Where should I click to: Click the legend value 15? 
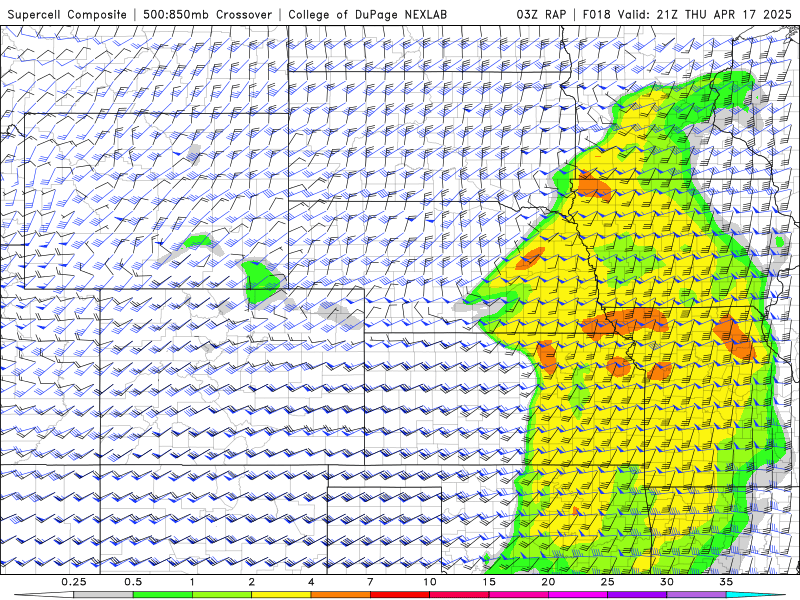click(489, 582)
